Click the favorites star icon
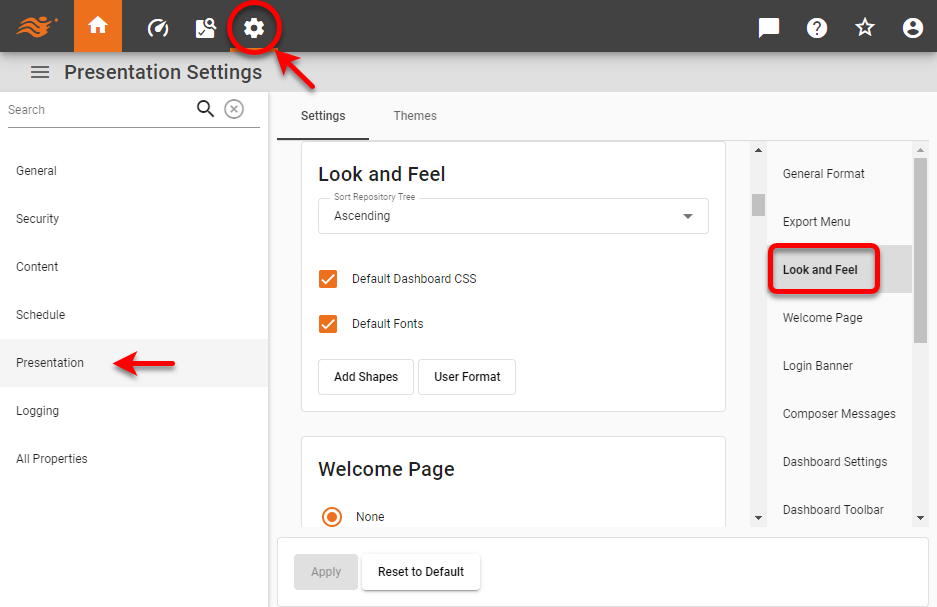 (x=864, y=28)
